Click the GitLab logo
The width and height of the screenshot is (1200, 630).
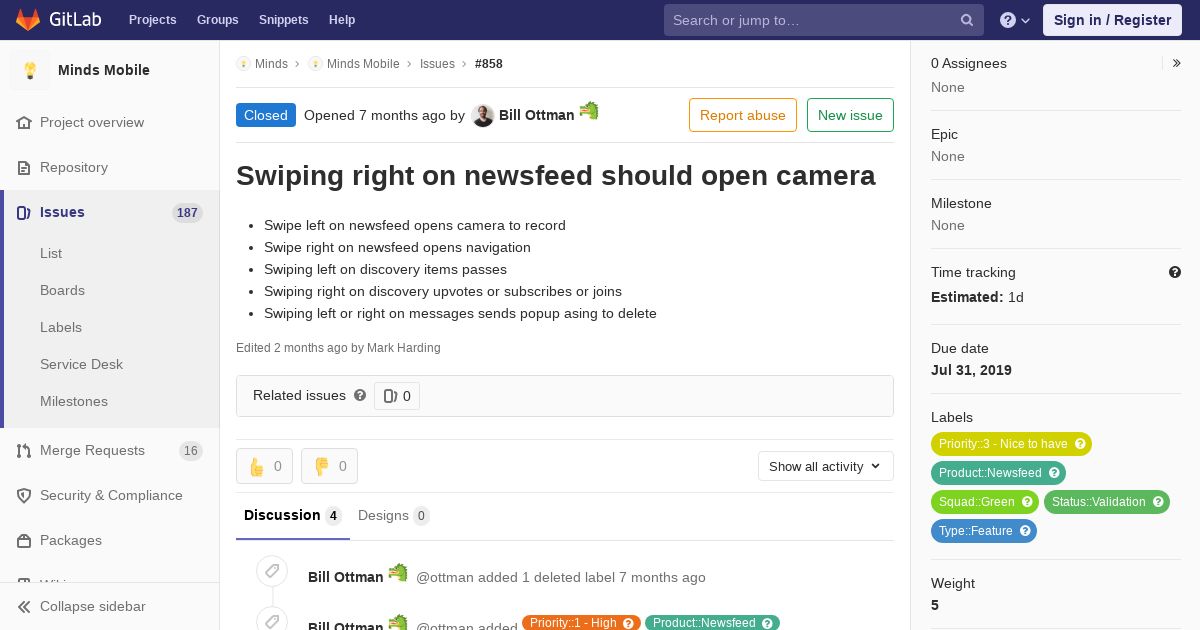(56, 20)
